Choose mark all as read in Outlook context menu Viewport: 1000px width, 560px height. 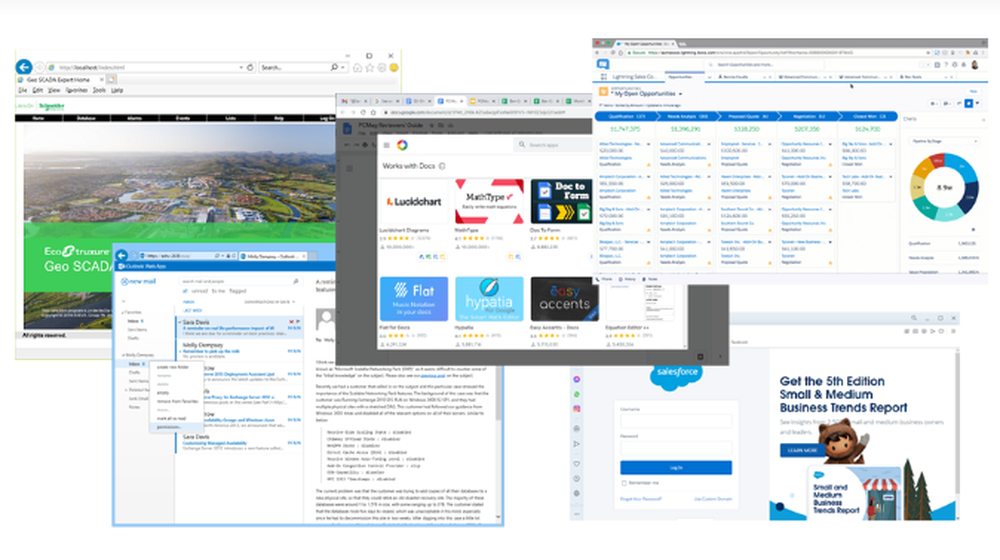[171, 418]
